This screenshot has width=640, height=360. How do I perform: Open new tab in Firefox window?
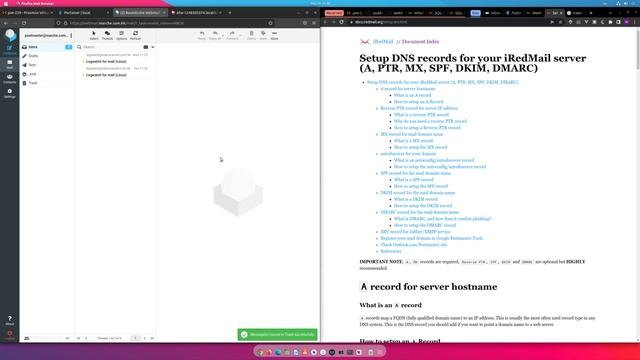(230, 13)
